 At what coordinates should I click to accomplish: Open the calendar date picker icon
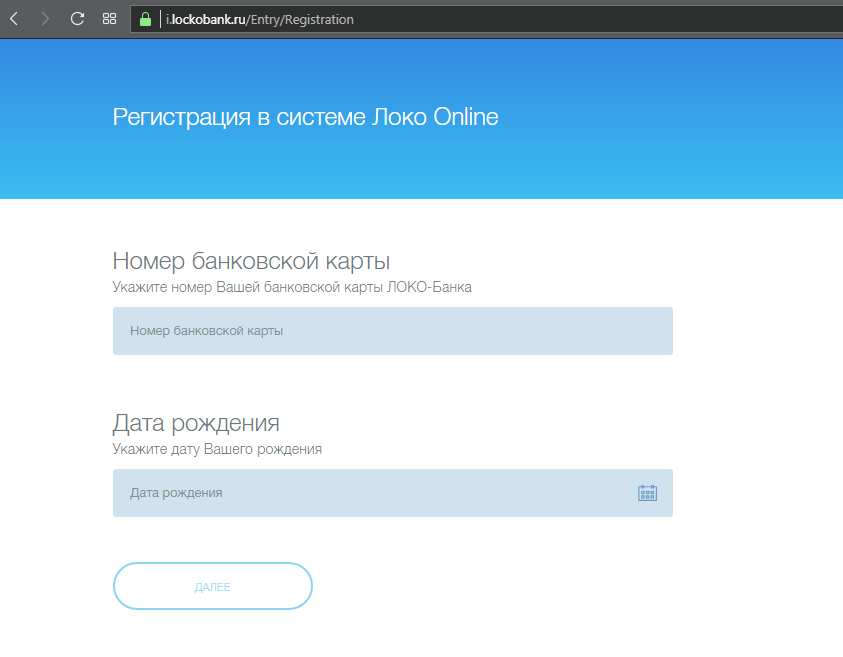(647, 493)
